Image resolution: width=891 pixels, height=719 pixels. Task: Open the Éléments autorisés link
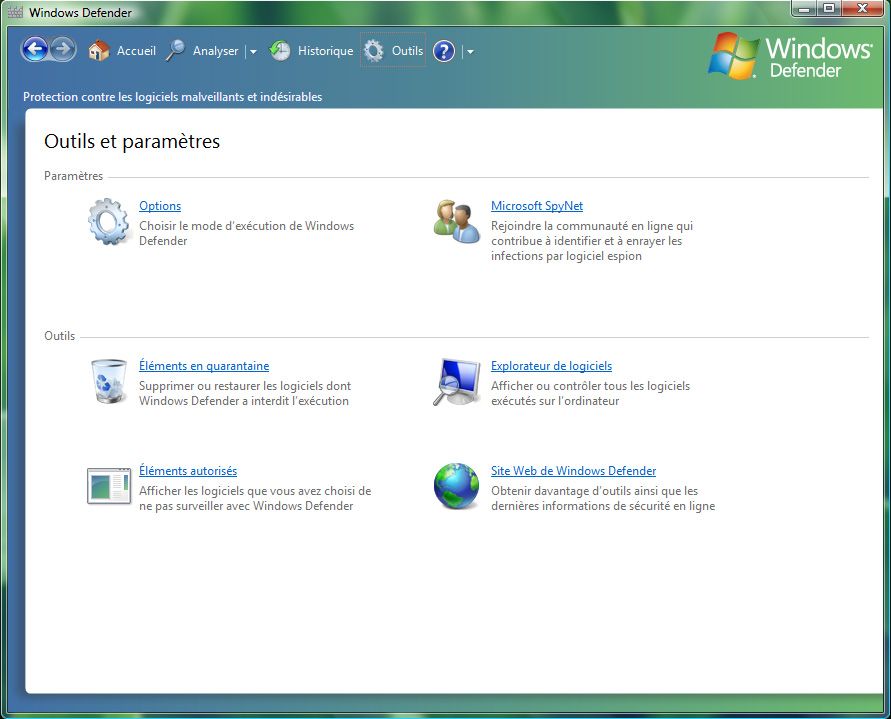188,471
